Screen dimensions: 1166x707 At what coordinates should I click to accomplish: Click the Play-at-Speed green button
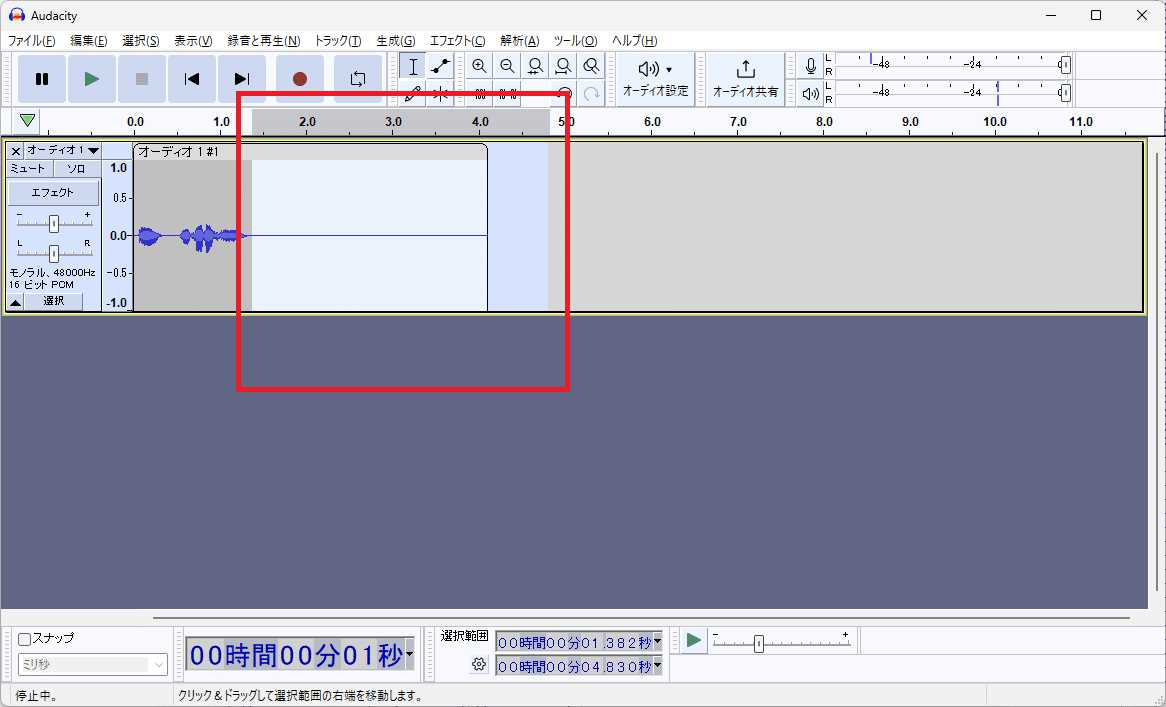point(693,640)
